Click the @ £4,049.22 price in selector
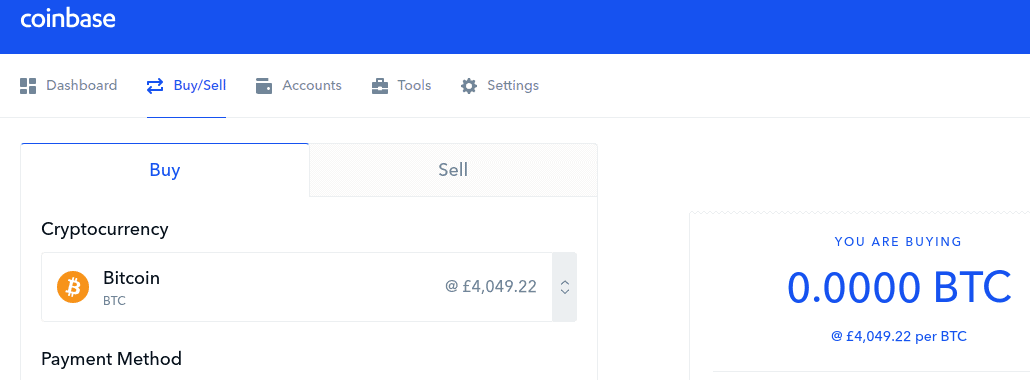This screenshot has width=1030, height=380. (491, 287)
